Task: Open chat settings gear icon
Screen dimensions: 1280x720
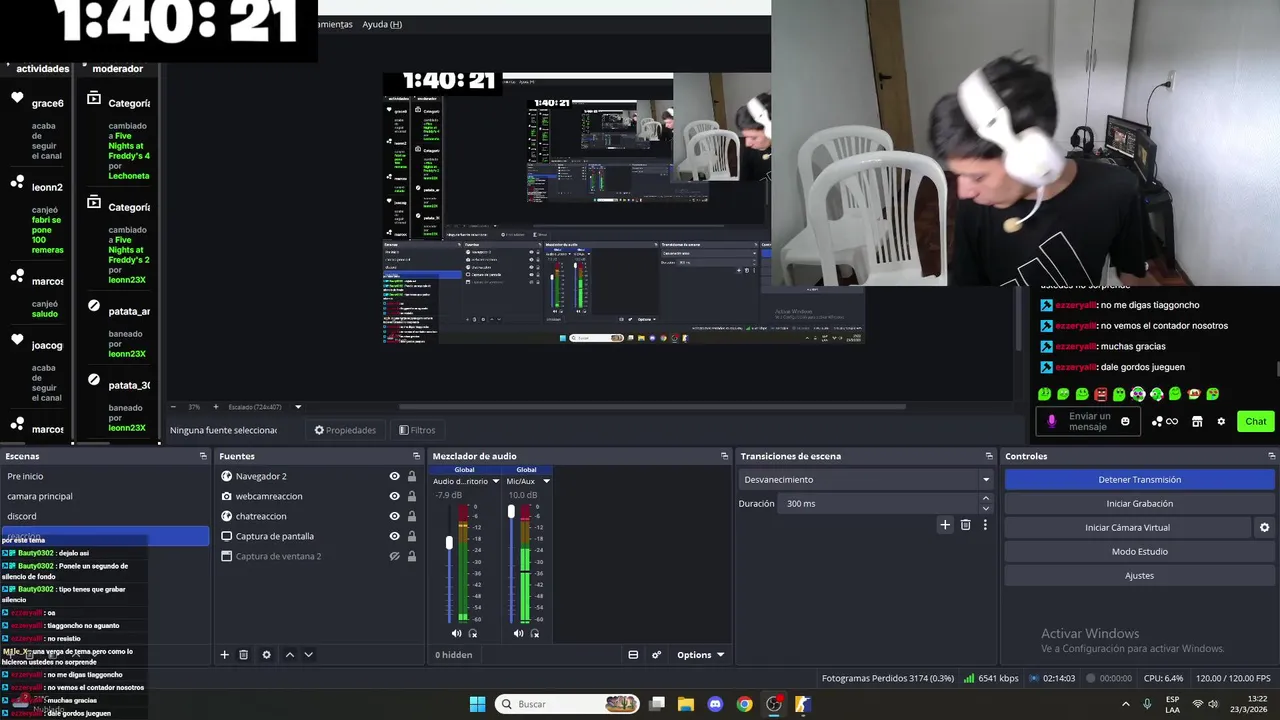Action: (x=1221, y=421)
